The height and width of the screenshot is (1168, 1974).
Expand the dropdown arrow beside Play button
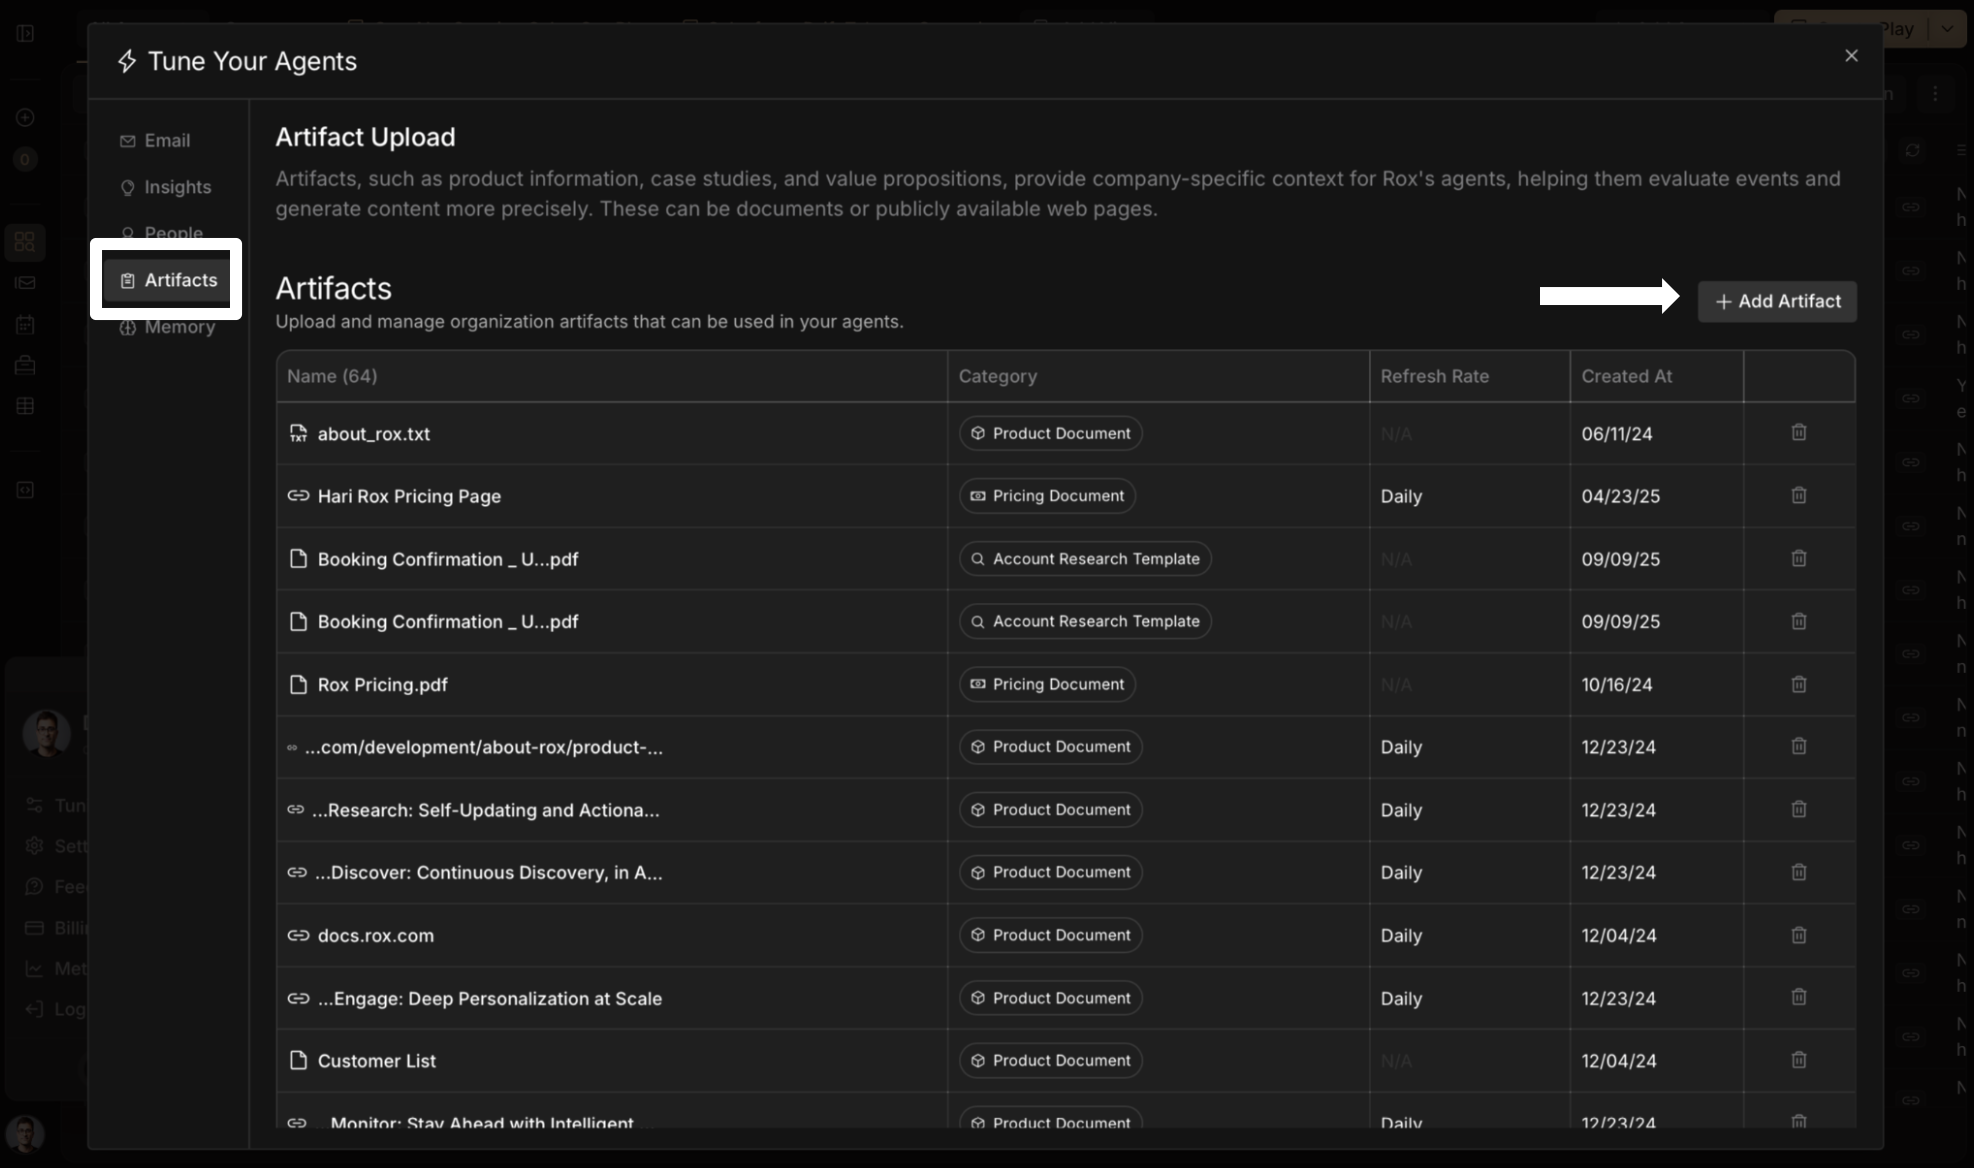[x=1946, y=29]
